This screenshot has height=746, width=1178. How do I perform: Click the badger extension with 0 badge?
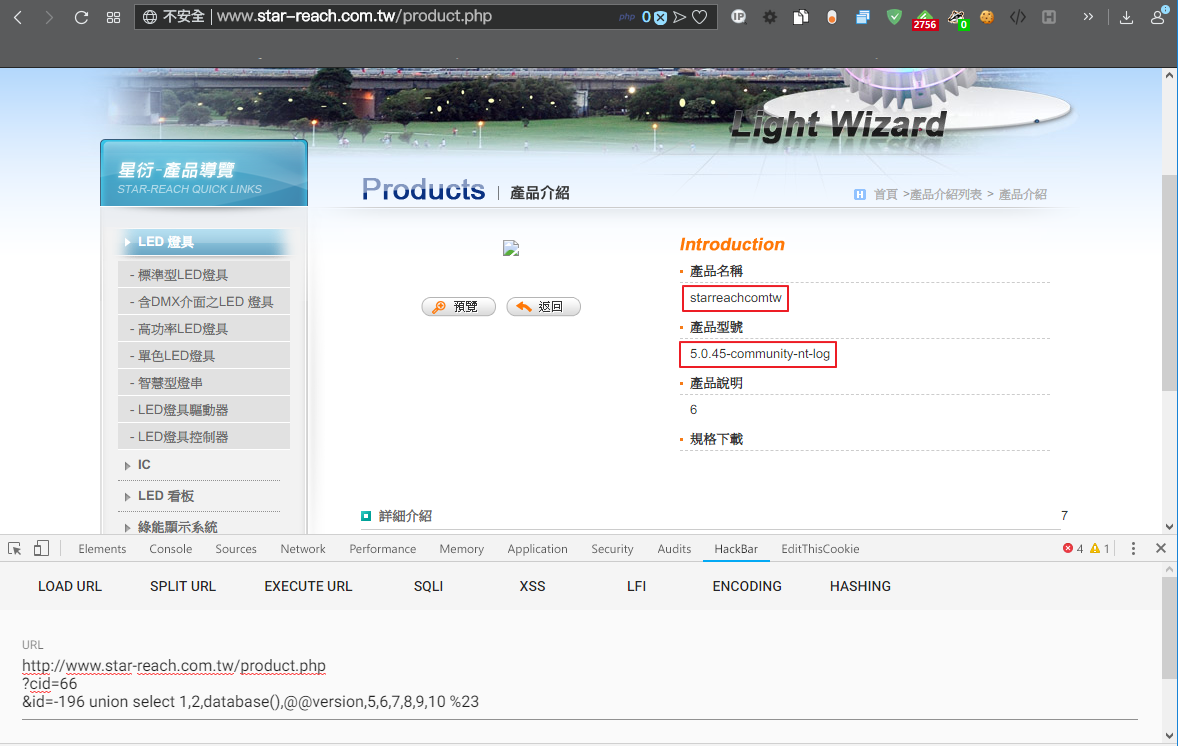[x=957, y=19]
